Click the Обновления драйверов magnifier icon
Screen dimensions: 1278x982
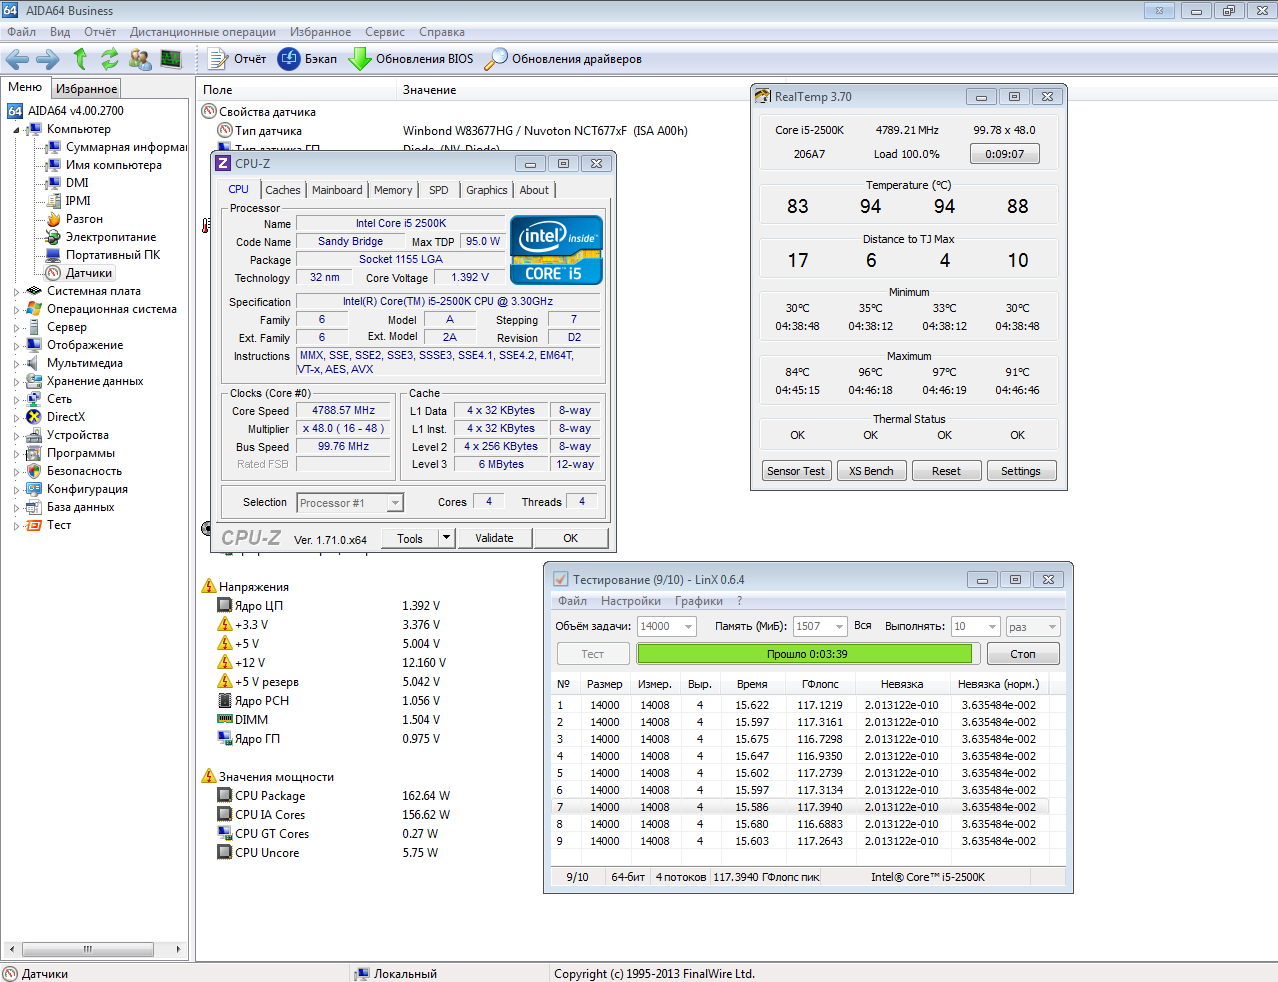coord(496,59)
